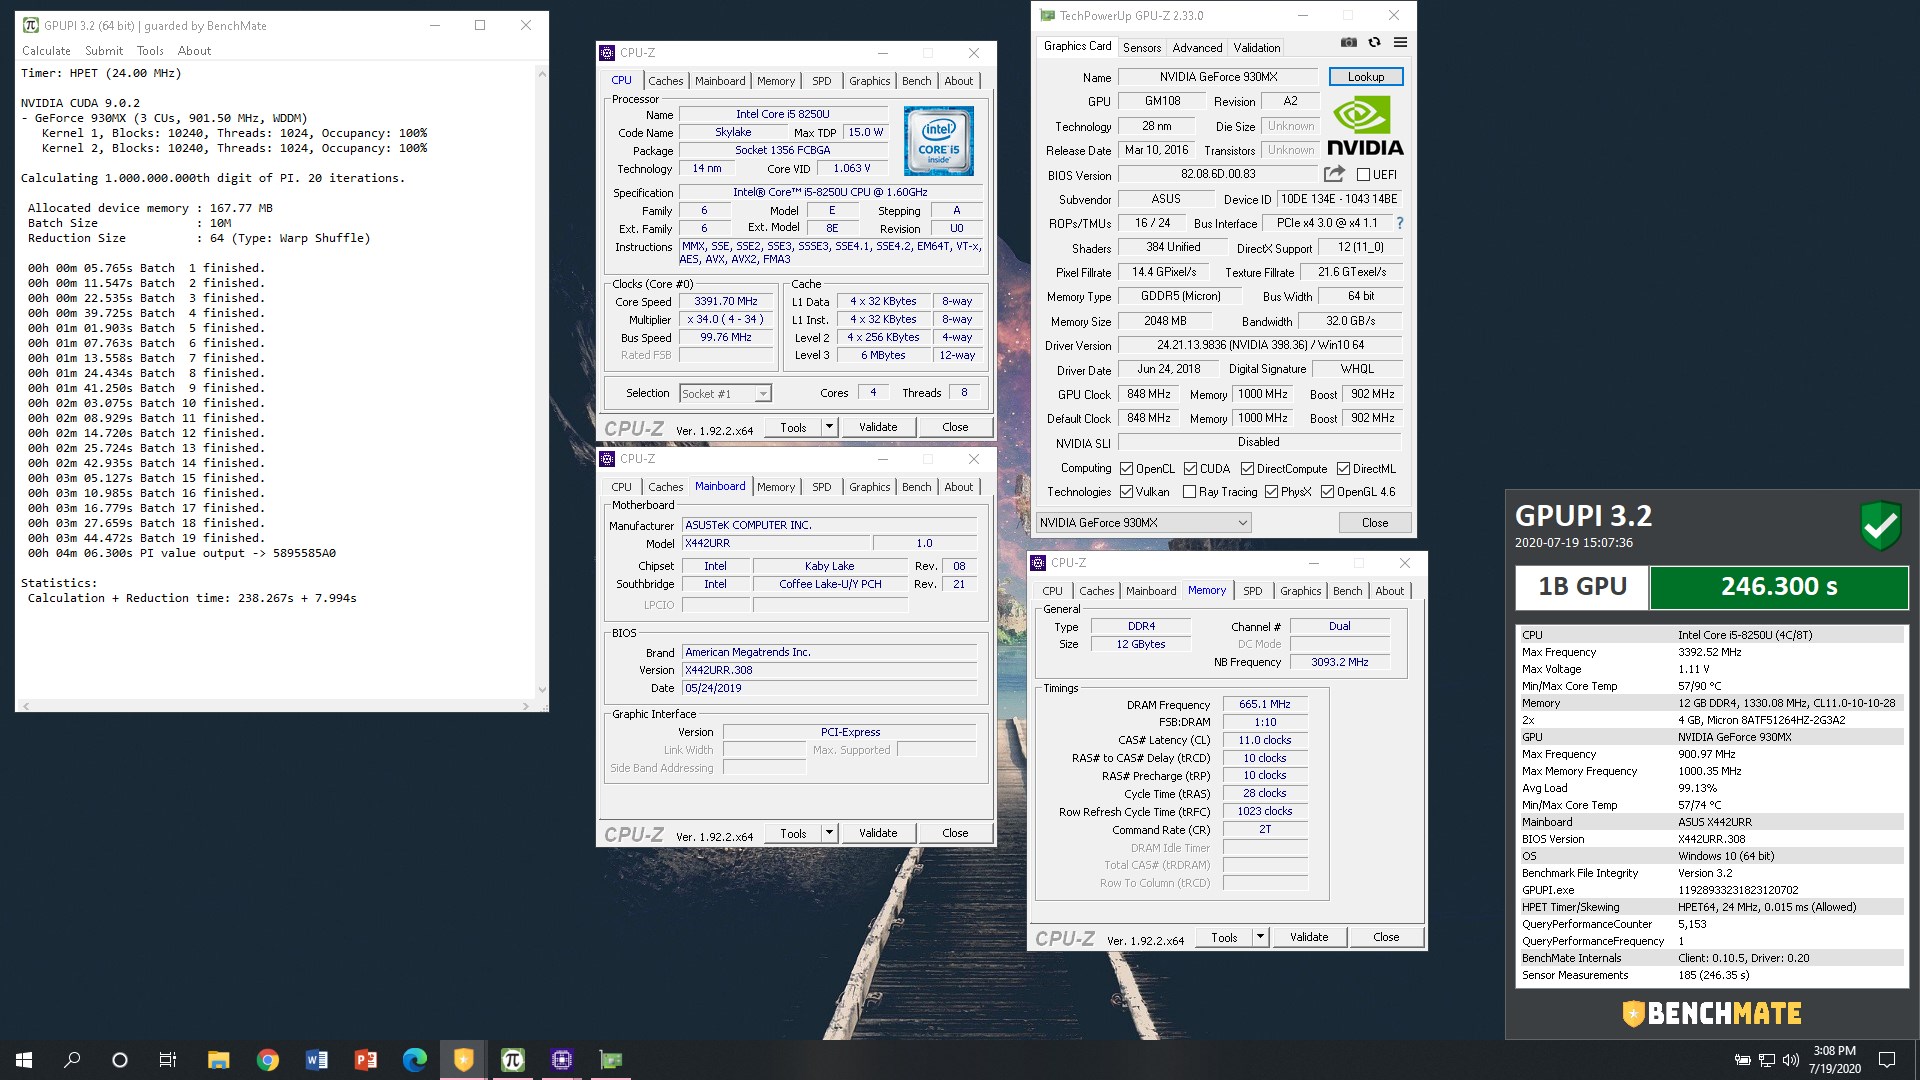Switch to SPD tab in CPU-Z Memory window
The width and height of the screenshot is (1920, 1080).
click(x=1252, y=591)
